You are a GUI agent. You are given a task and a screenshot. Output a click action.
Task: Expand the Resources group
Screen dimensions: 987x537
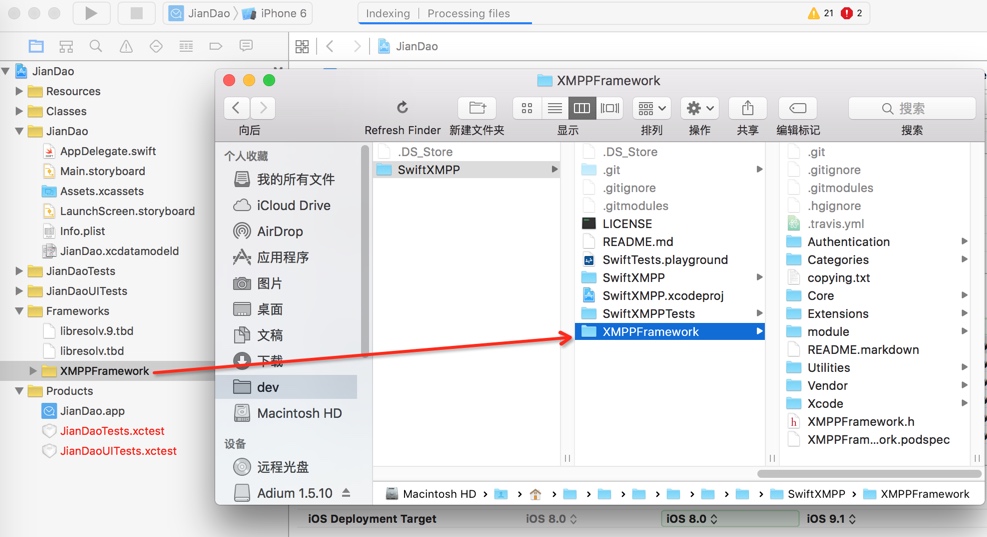[19, 91]
